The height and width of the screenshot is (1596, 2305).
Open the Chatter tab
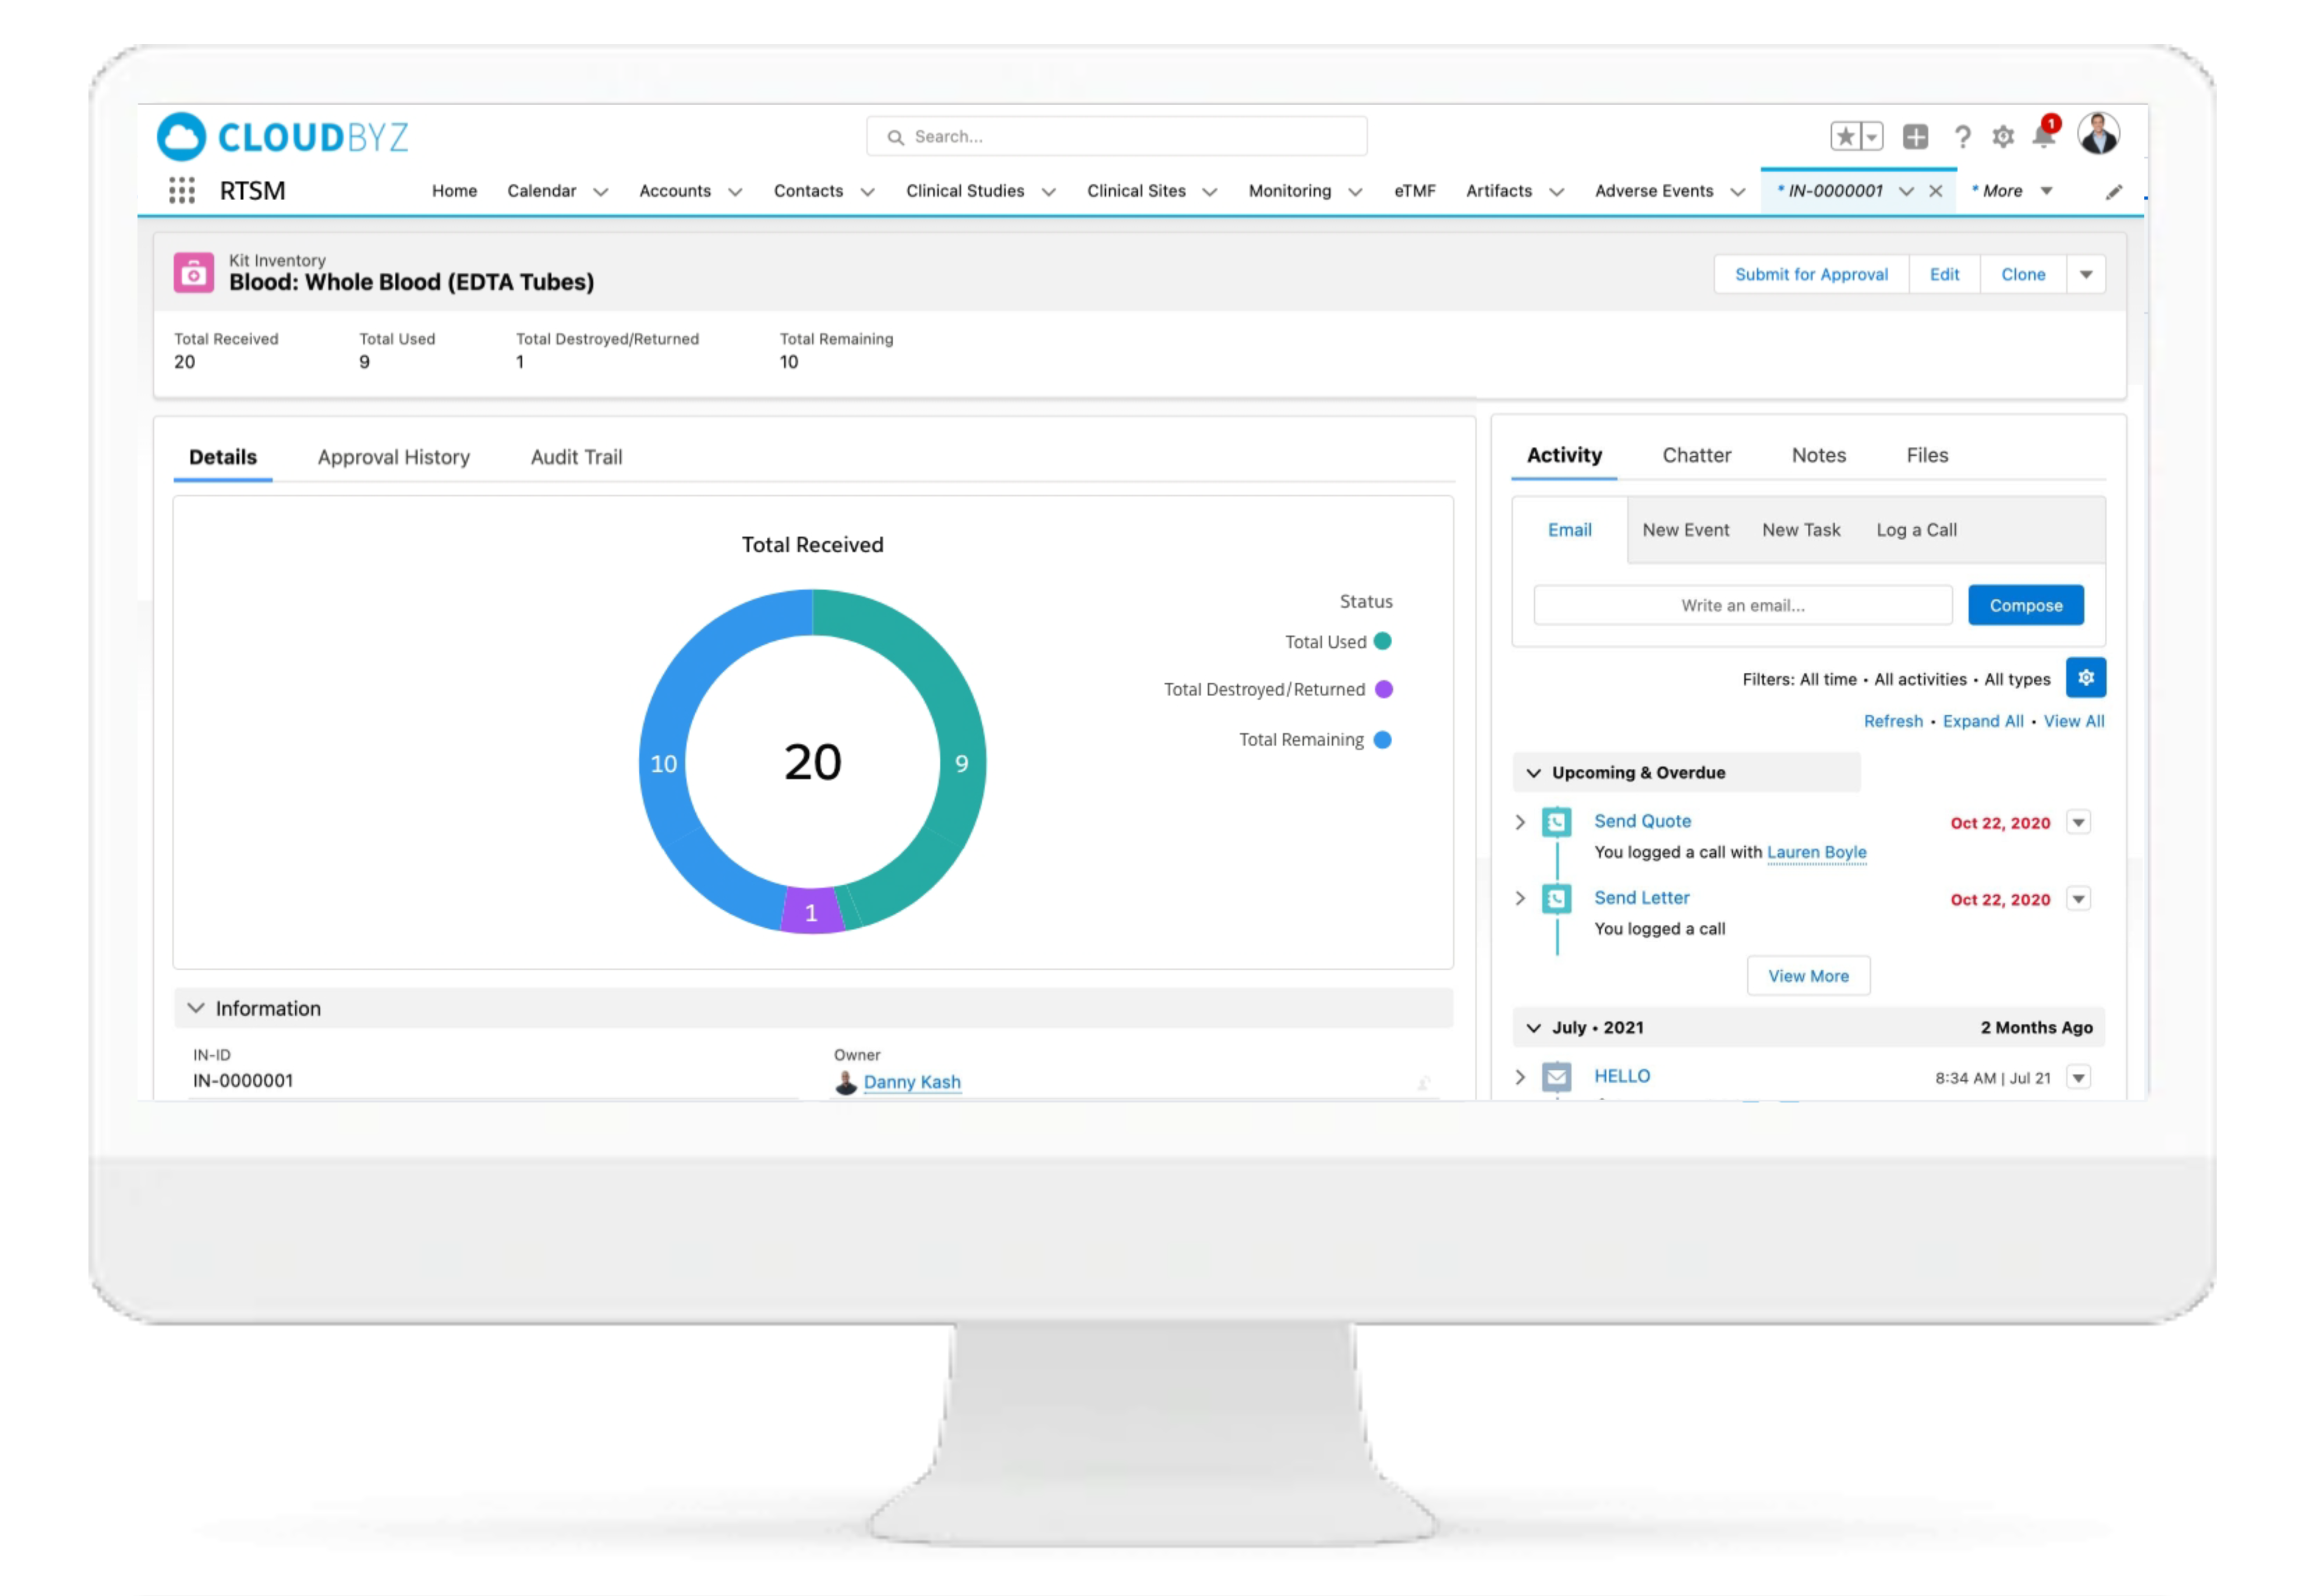(1696, 455)
